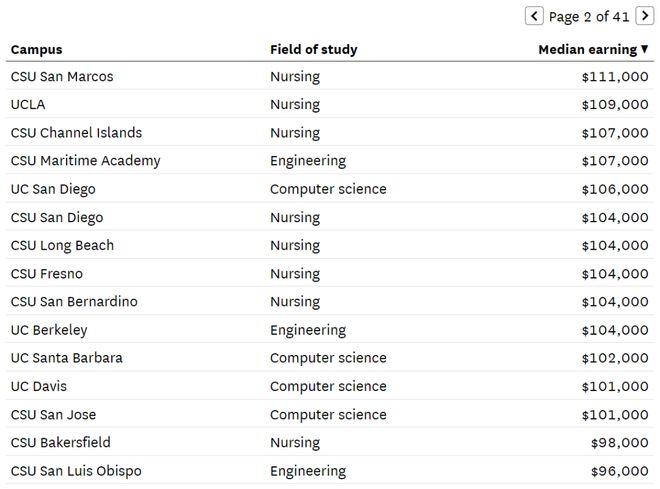
Task: Click UC Santa Barbara campus entry
Action: tap(67, 358)
